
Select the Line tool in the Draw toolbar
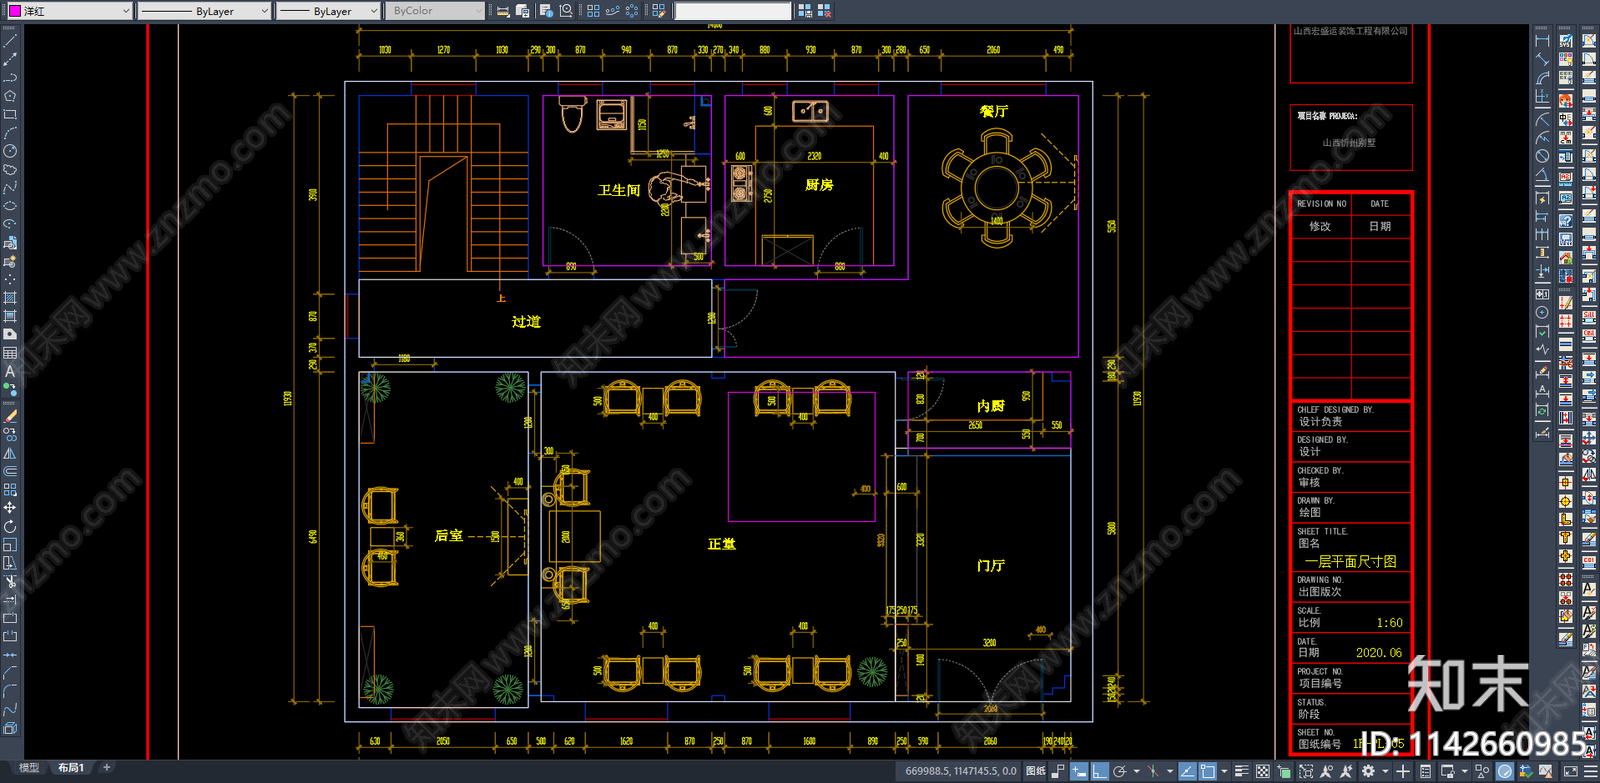coord(10,41)
